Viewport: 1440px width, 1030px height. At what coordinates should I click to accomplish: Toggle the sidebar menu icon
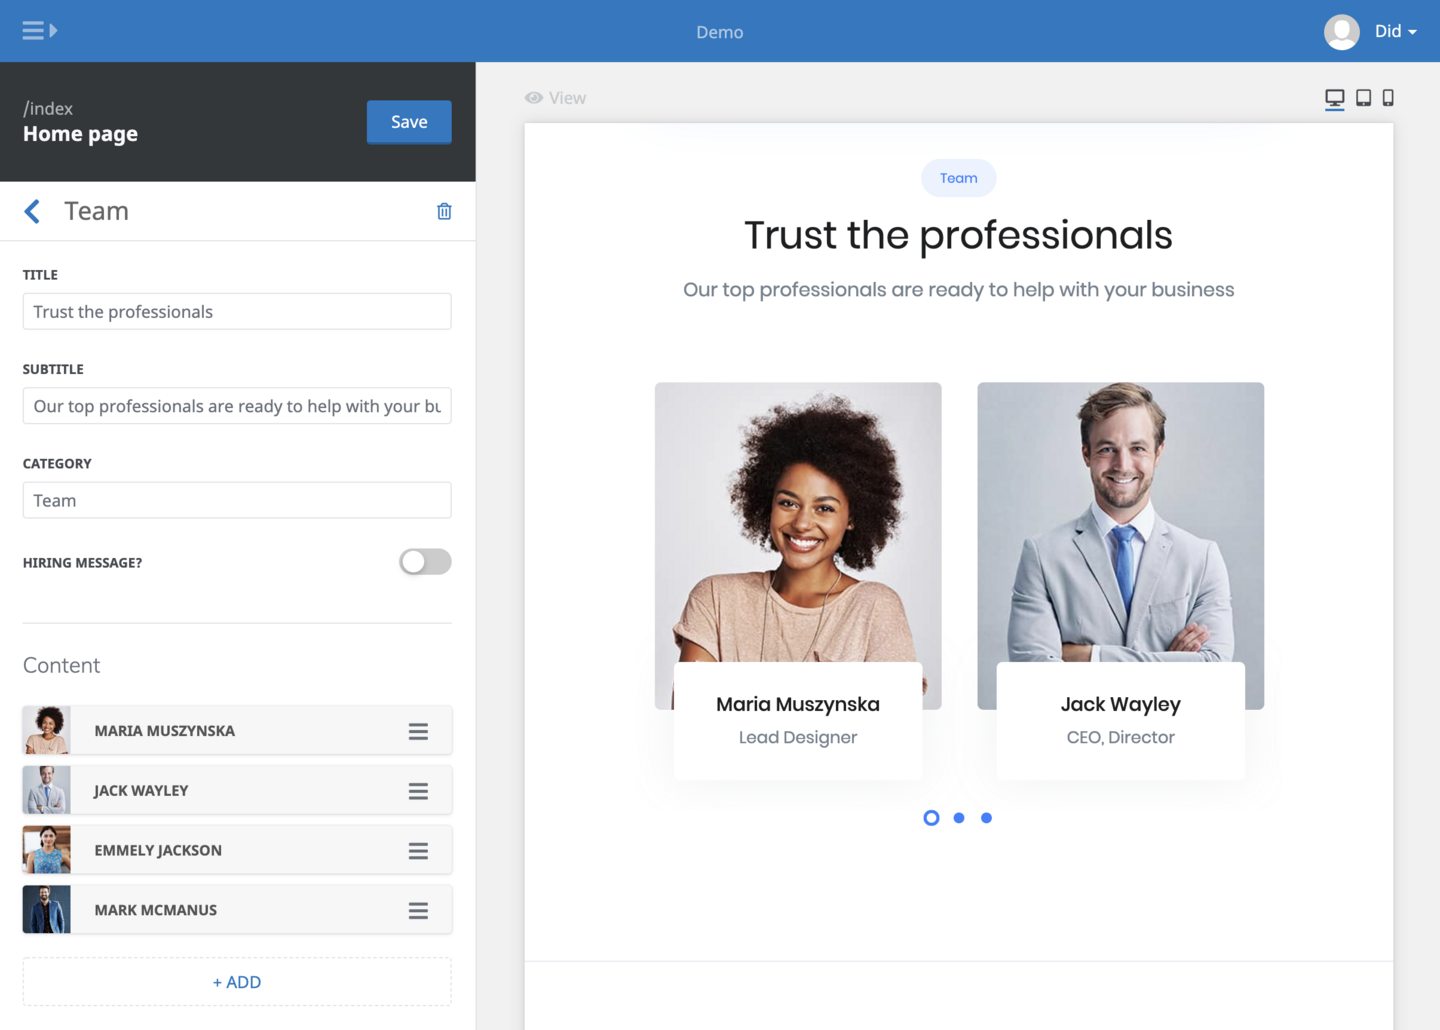39,31
